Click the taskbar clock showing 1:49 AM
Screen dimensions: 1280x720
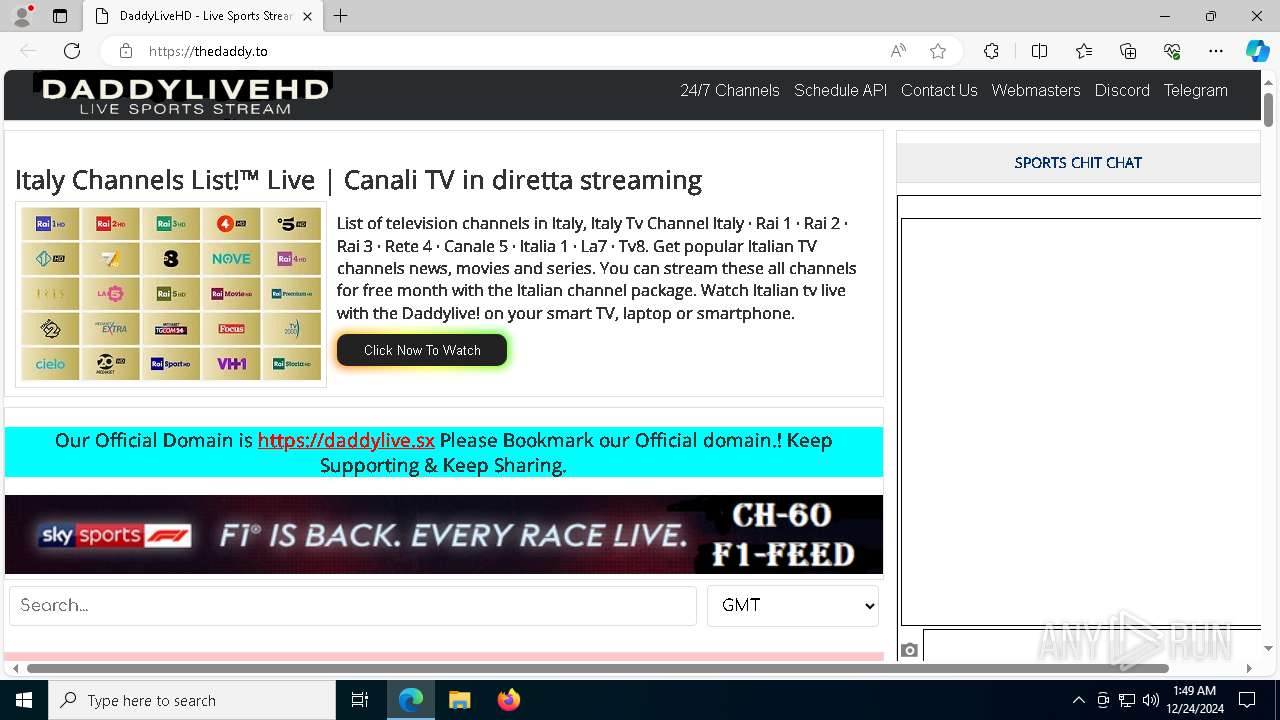tap(1194, 700)
